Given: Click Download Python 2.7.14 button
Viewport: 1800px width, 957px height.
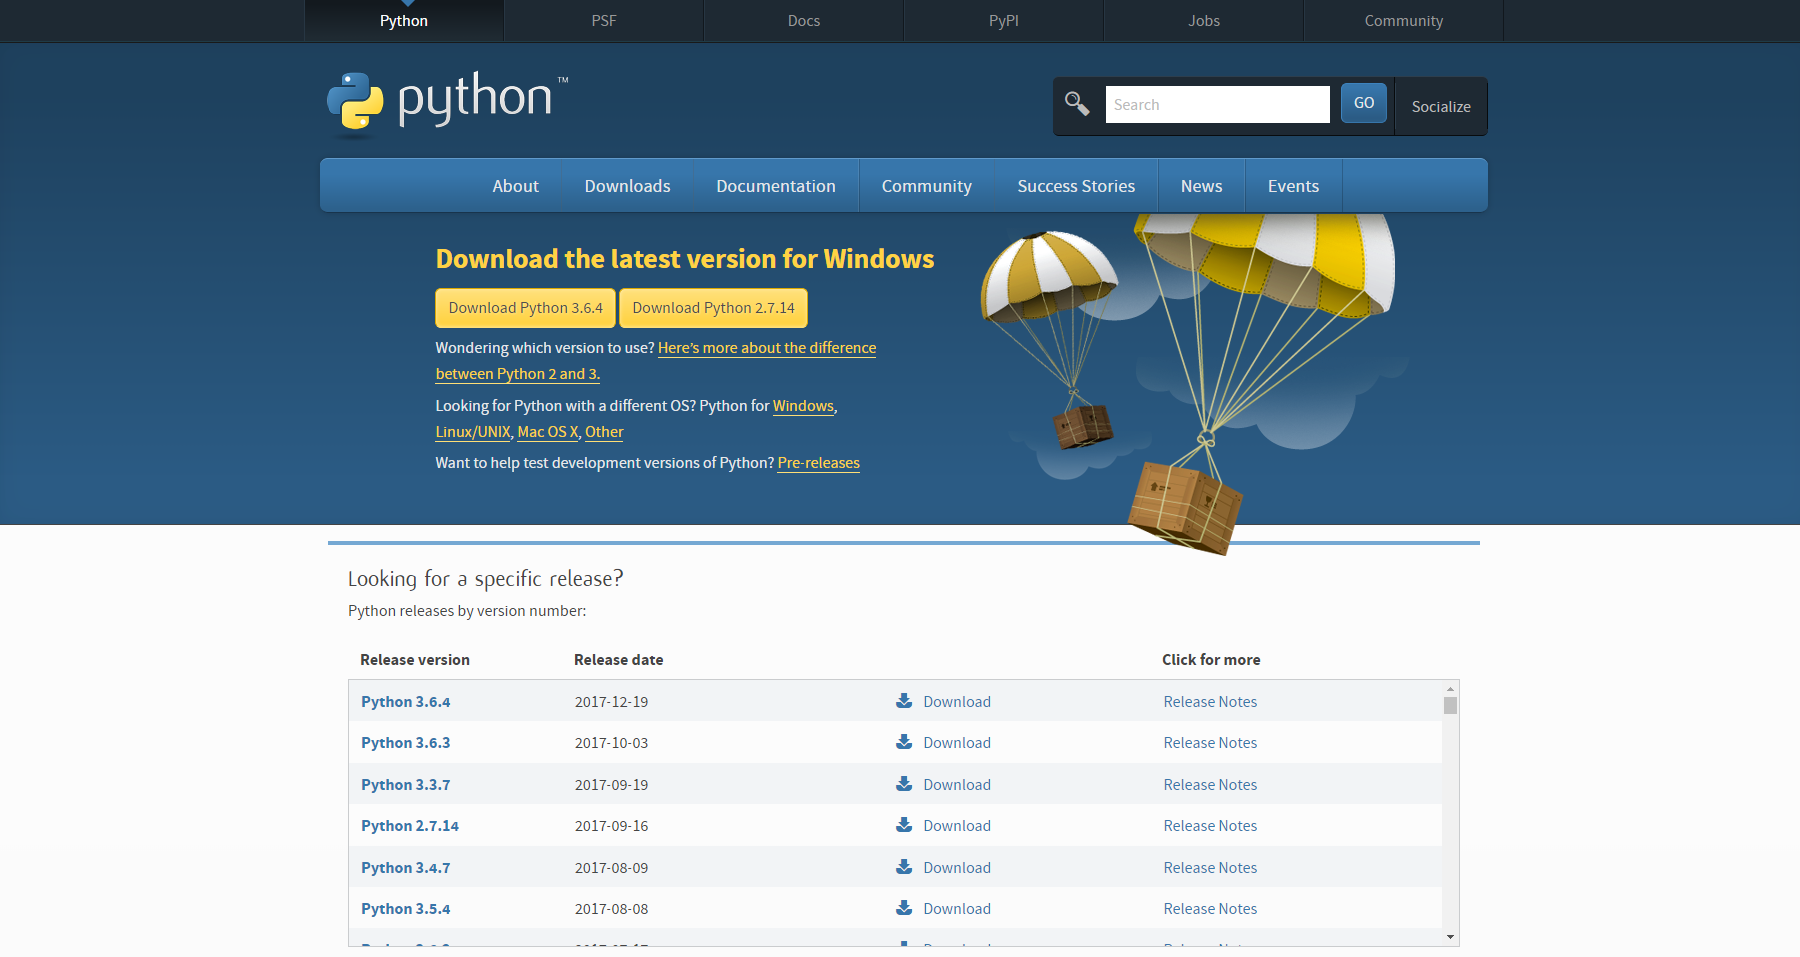Looking at the screenshot, I should click(x=713, y=308).
